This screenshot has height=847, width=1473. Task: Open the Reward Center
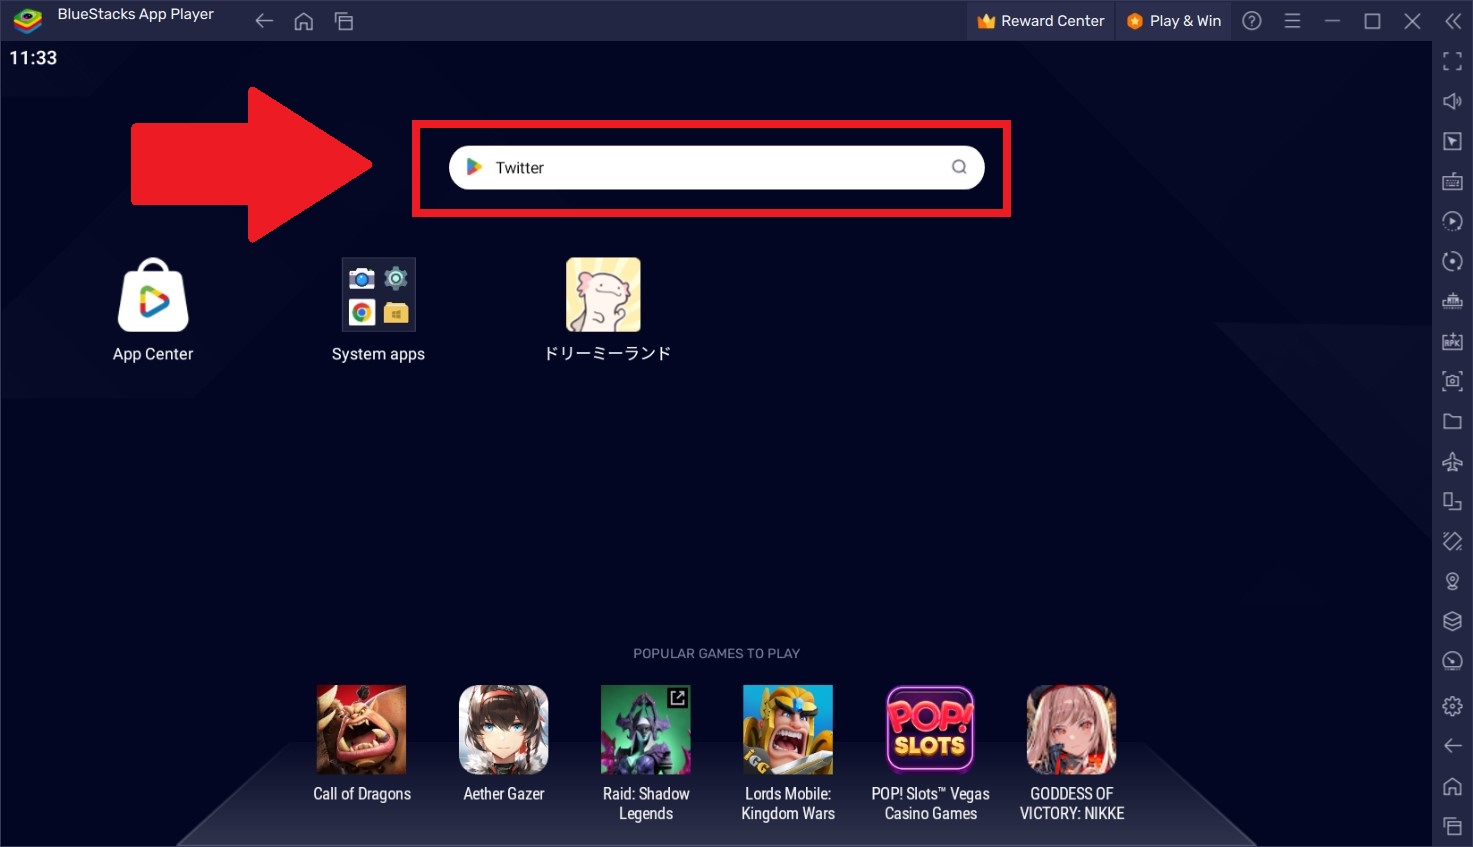(1041, 21)
